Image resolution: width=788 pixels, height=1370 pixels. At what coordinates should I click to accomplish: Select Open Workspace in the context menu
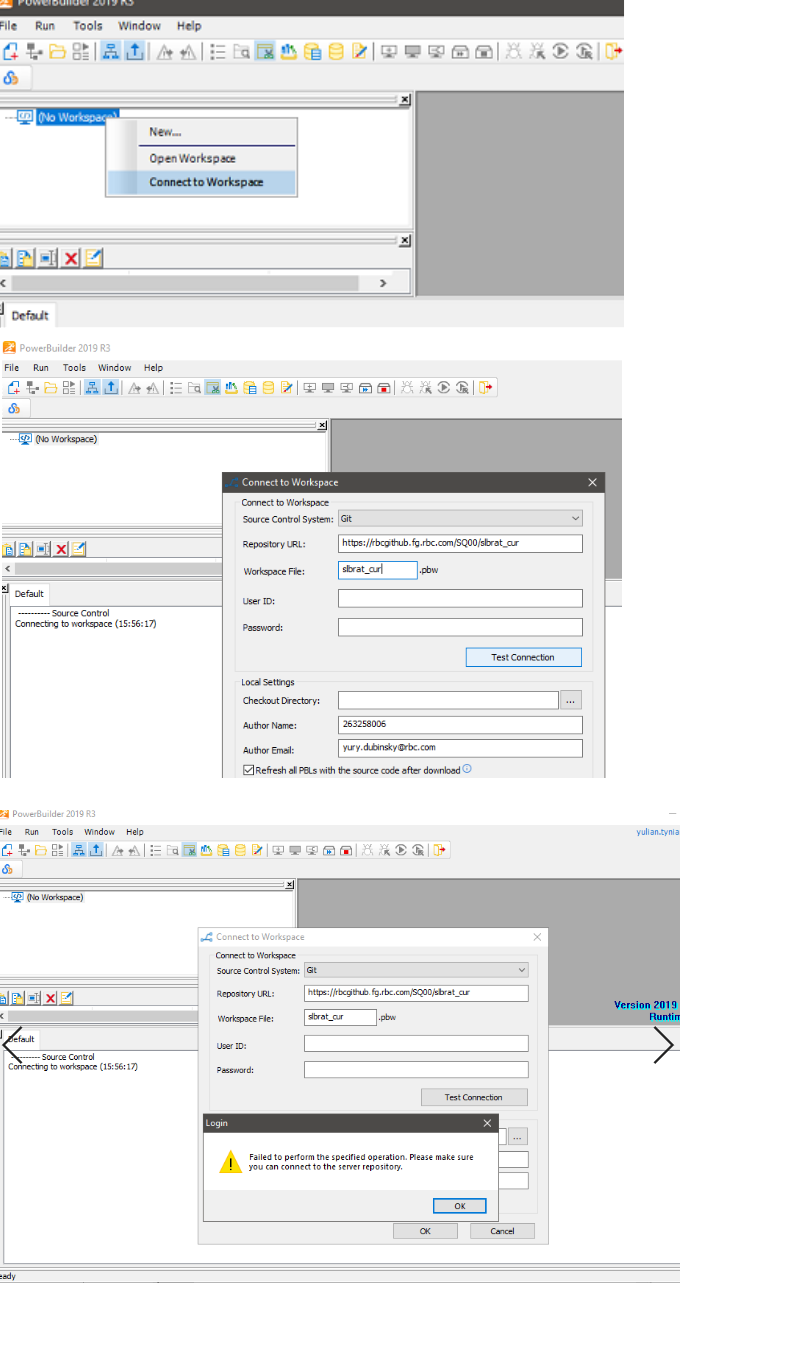pos(192,158)
